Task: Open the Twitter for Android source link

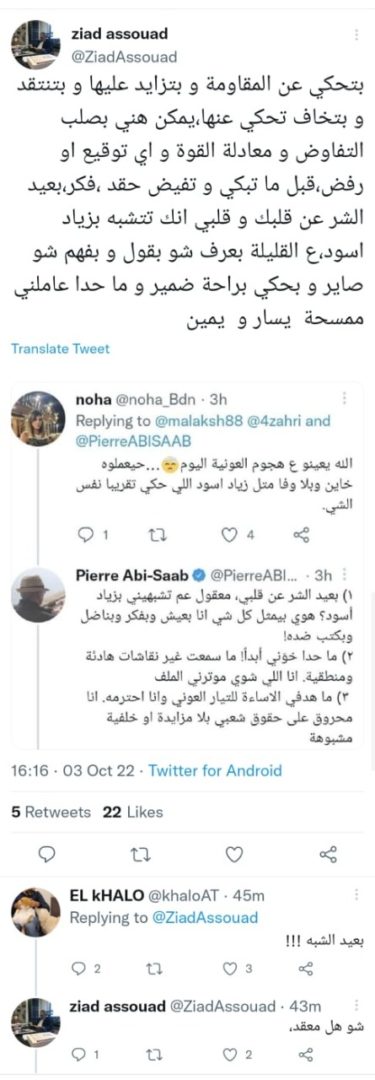Action: [214, 770]
